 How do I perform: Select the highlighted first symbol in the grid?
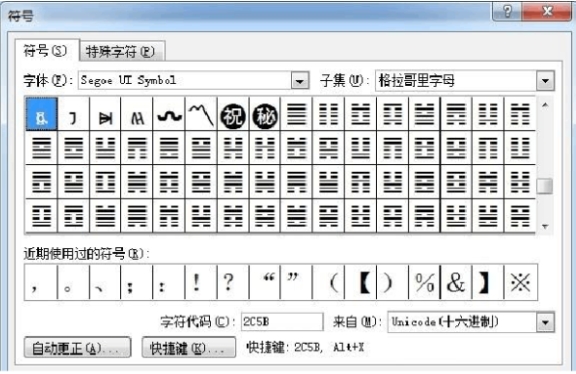[x=42, y=114]
